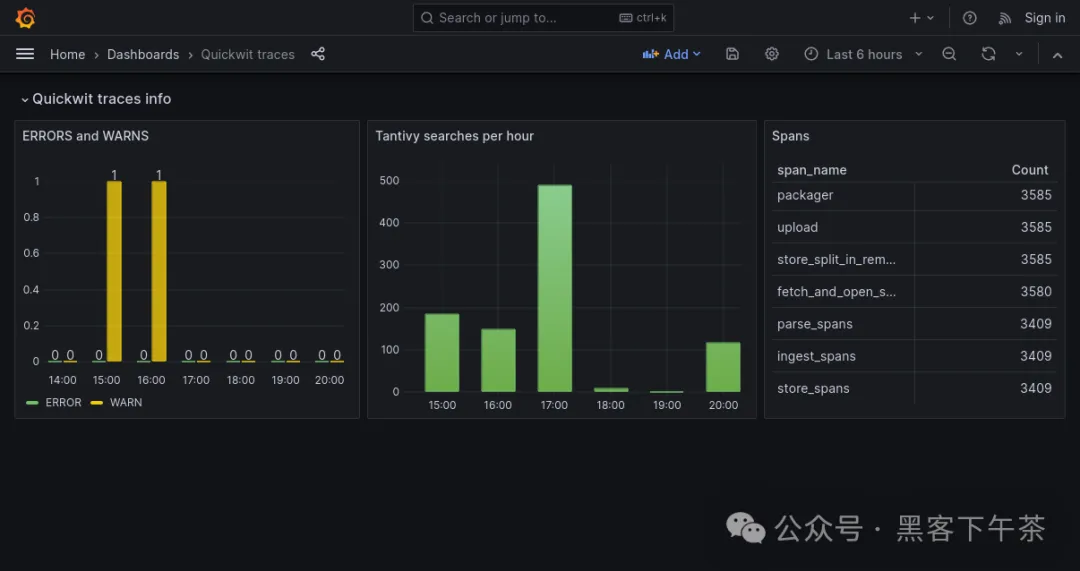Open Dashboards breadcrumb
The width and height of the screenshot is (1080, 571).
tap(143, 54)
